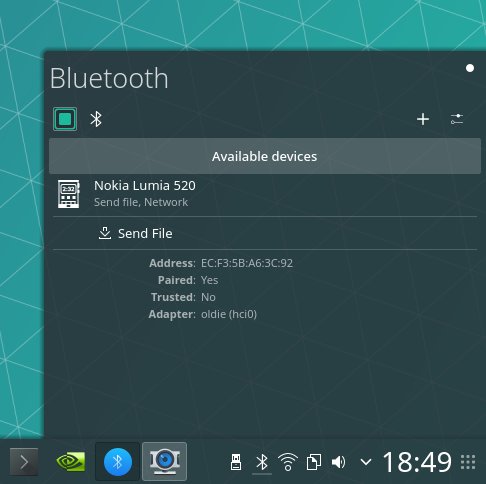Click the Send file, Network subtitle
The height and width of the screenshot is (484, 486).
141,202
